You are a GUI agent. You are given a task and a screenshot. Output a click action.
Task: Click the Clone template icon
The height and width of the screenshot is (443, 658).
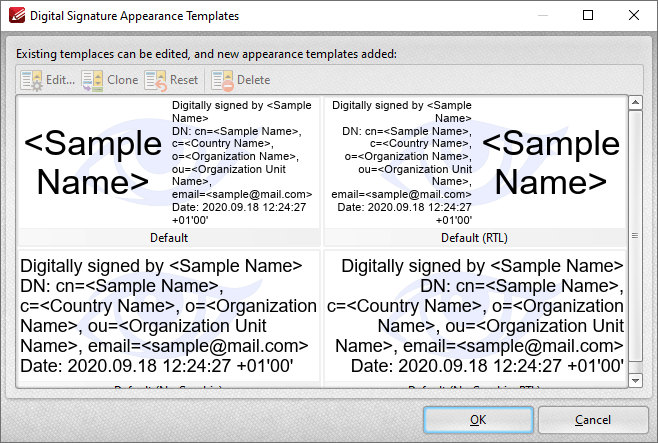point(92,80)
